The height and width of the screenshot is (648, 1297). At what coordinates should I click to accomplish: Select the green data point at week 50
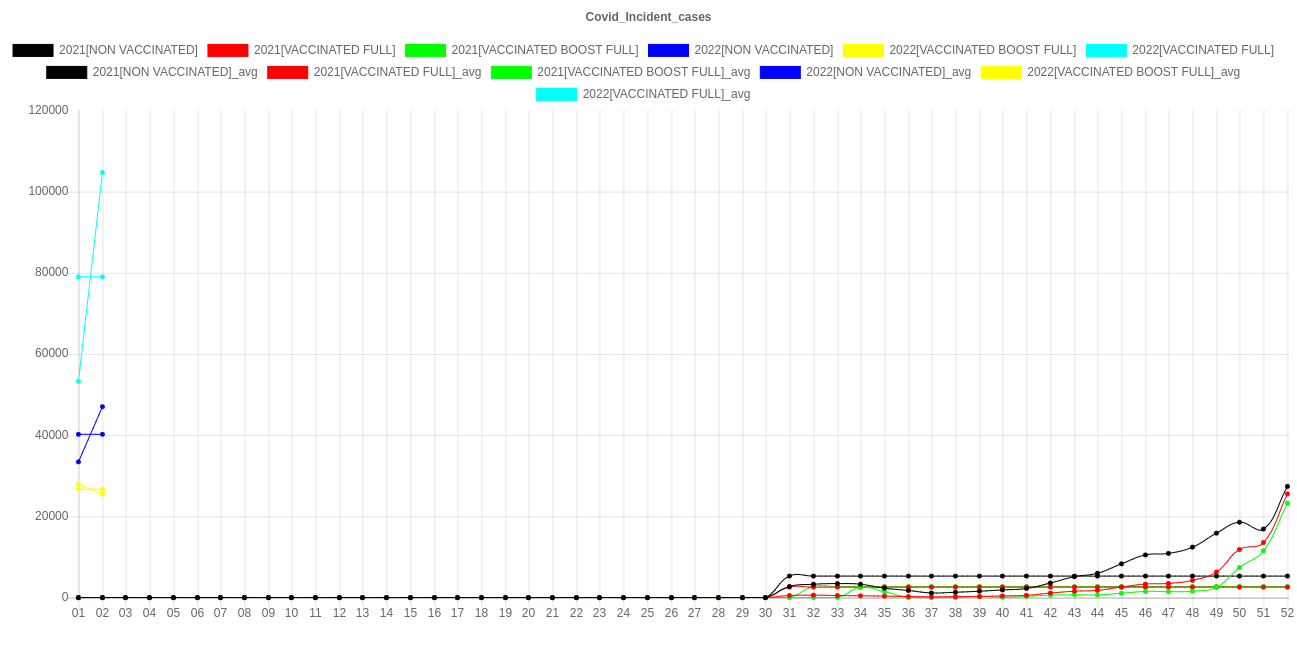point(1239,568)
